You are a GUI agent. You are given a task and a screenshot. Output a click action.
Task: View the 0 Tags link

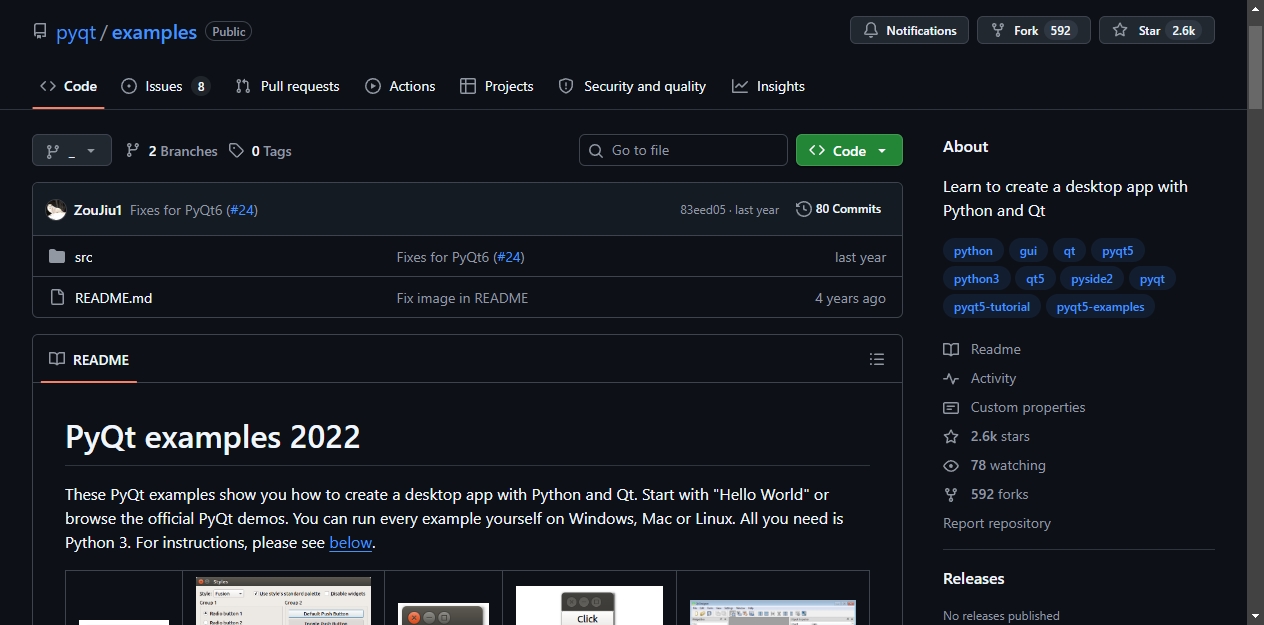click(260, 151)
